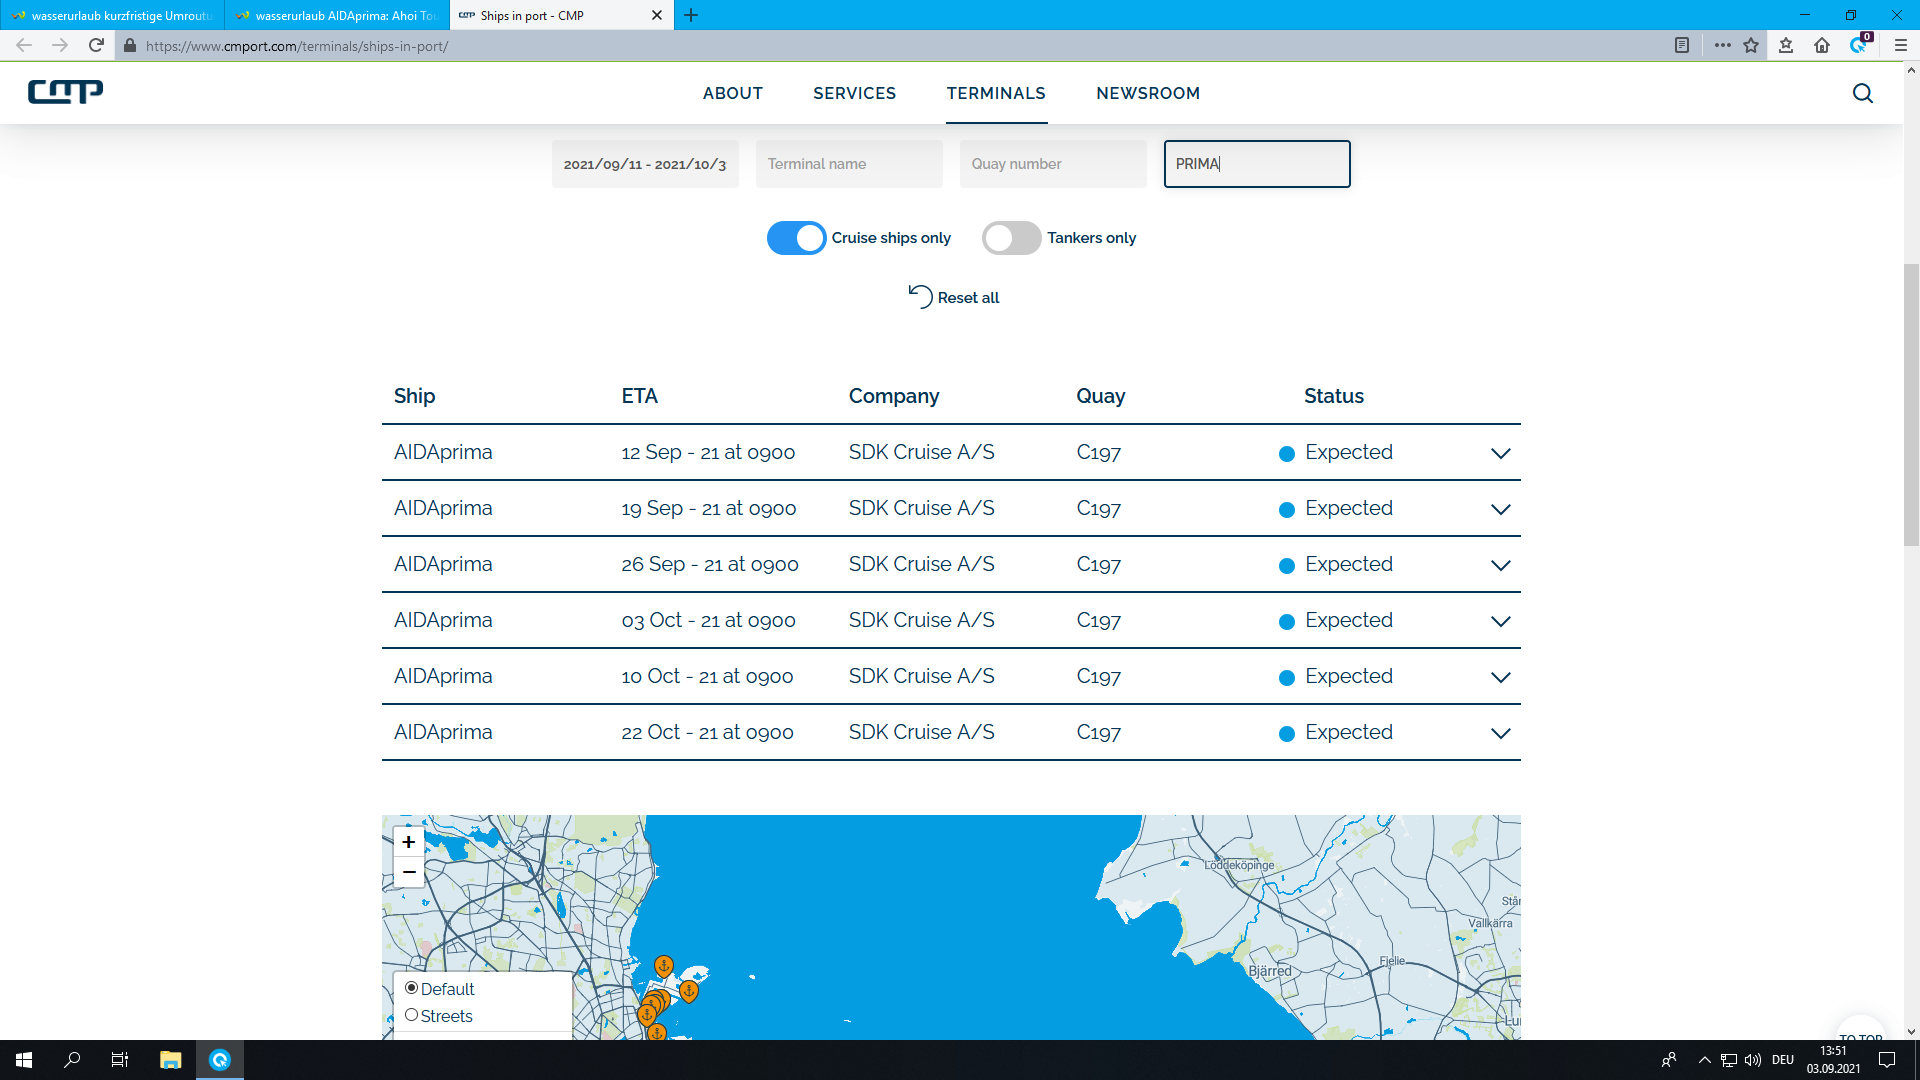This screenshot has height=1080, width=1920.
Task: Open the SERVICES menu
Action: [855, 93]
